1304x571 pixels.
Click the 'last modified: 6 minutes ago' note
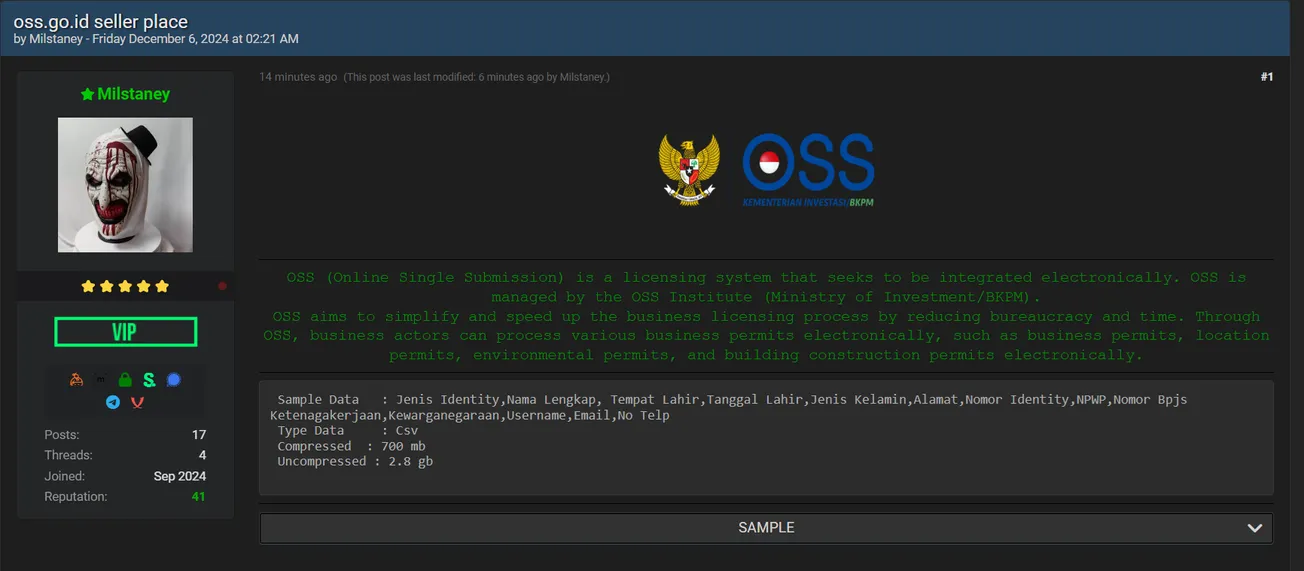(476, 77)
